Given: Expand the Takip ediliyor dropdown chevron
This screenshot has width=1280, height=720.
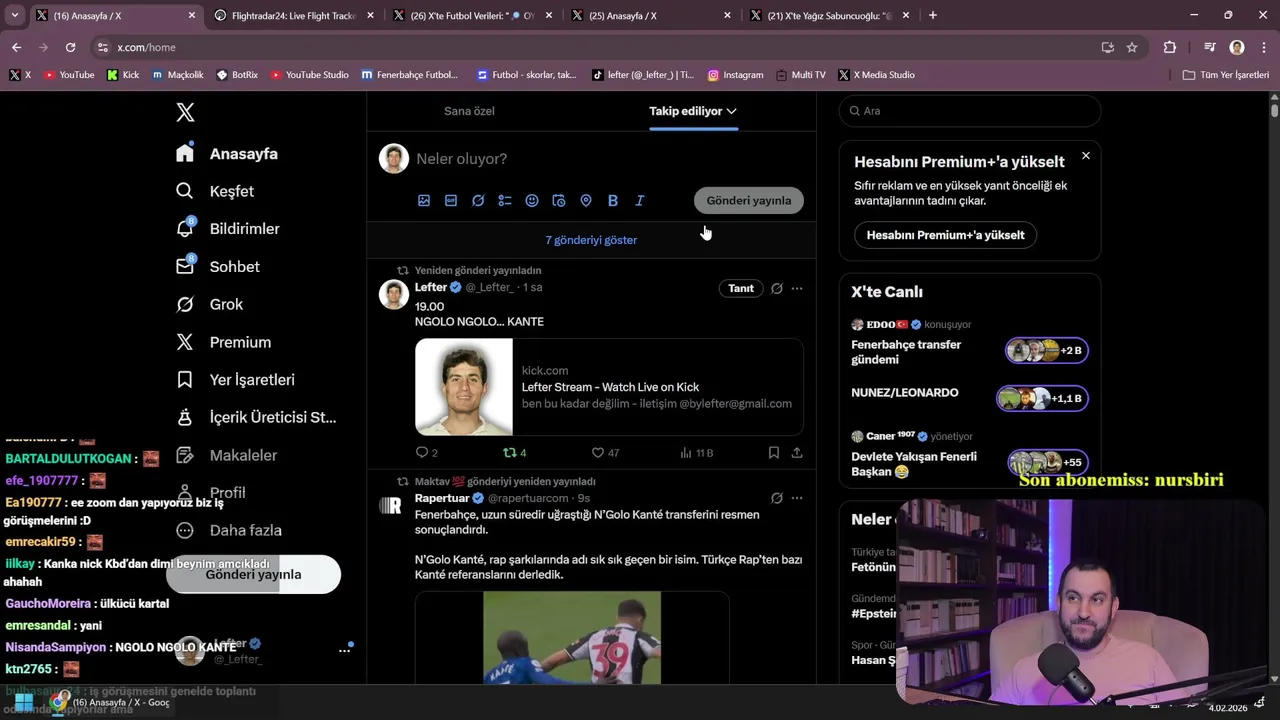Looking at the screenshot, I should pos(732,111).
